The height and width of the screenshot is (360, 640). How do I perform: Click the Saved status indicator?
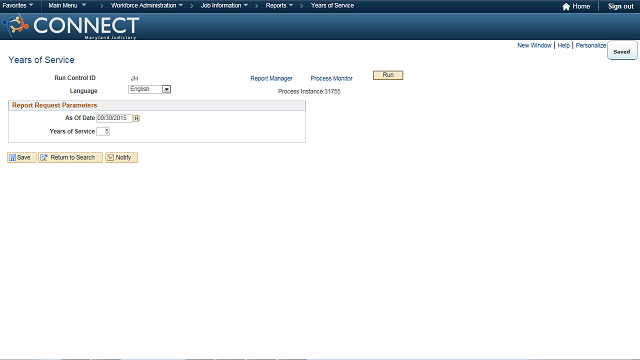622,51
